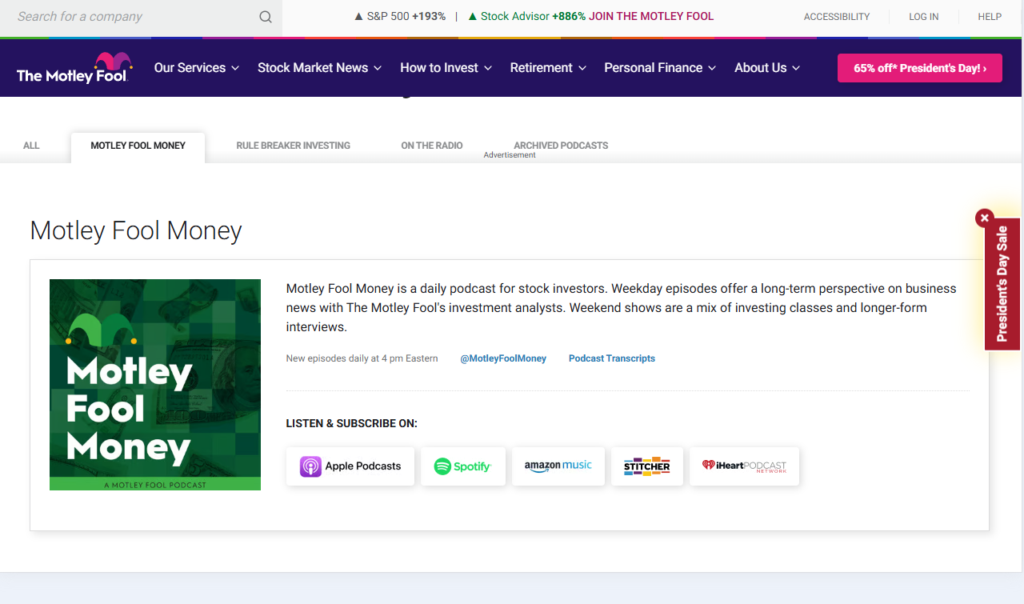Screen dimensions: 1024x604
Task: Open the Podcast Transcripts link
Action: (x=611, y=358)
